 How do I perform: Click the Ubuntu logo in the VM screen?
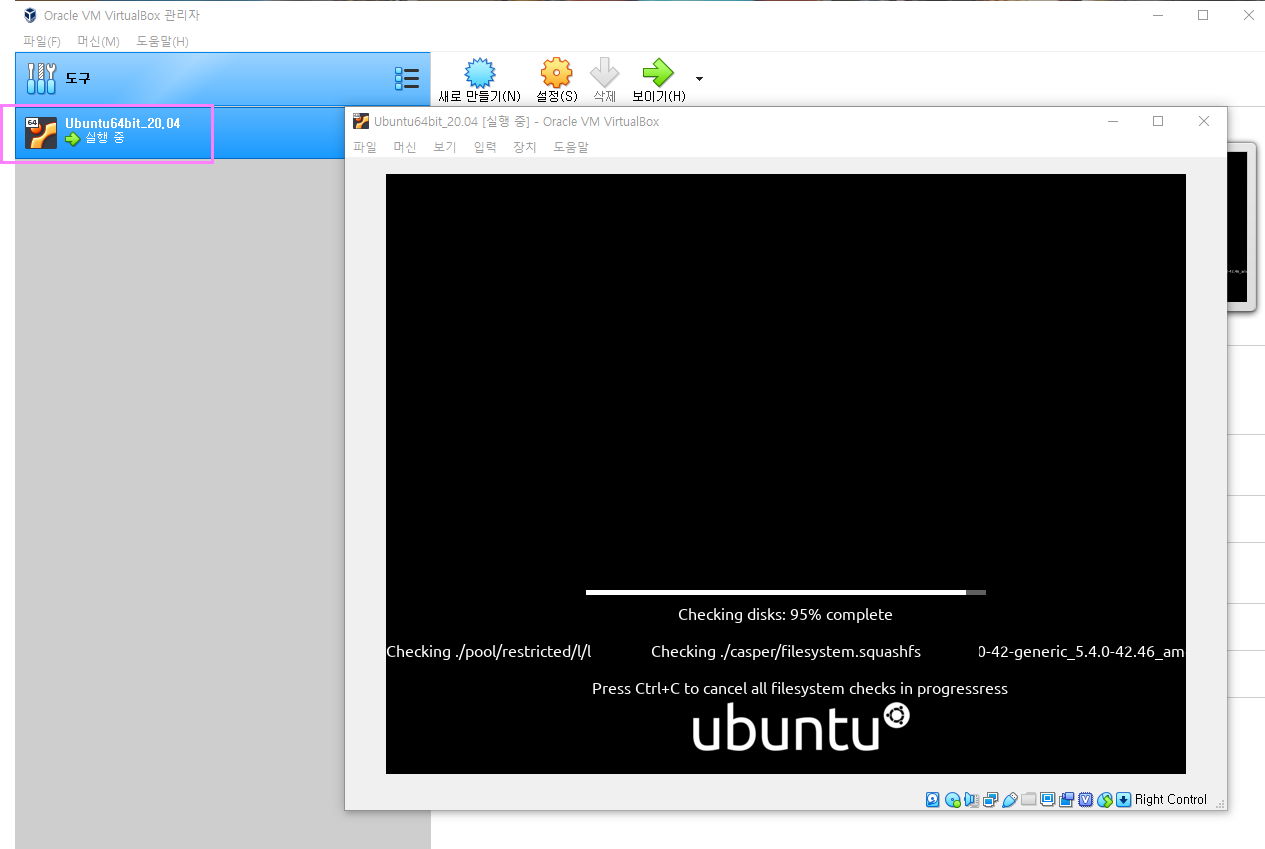tap(801, 727)
